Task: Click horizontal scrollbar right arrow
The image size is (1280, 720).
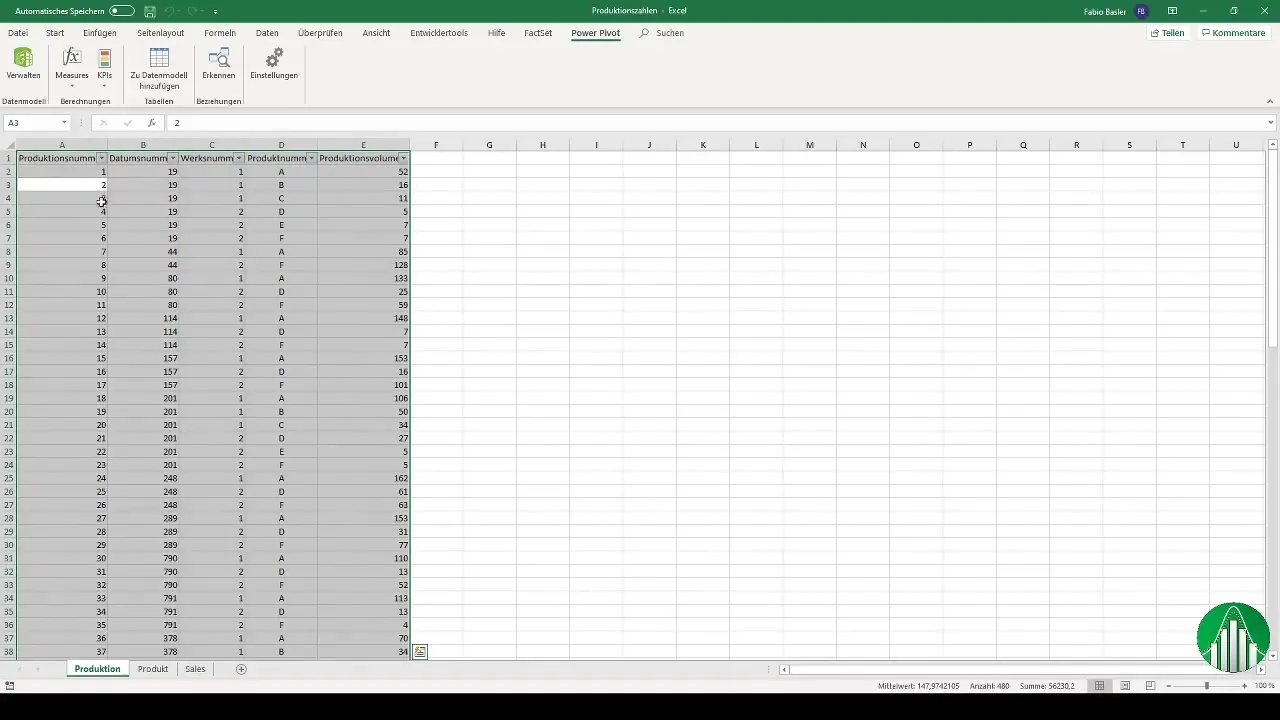Action: point(1260,669)
